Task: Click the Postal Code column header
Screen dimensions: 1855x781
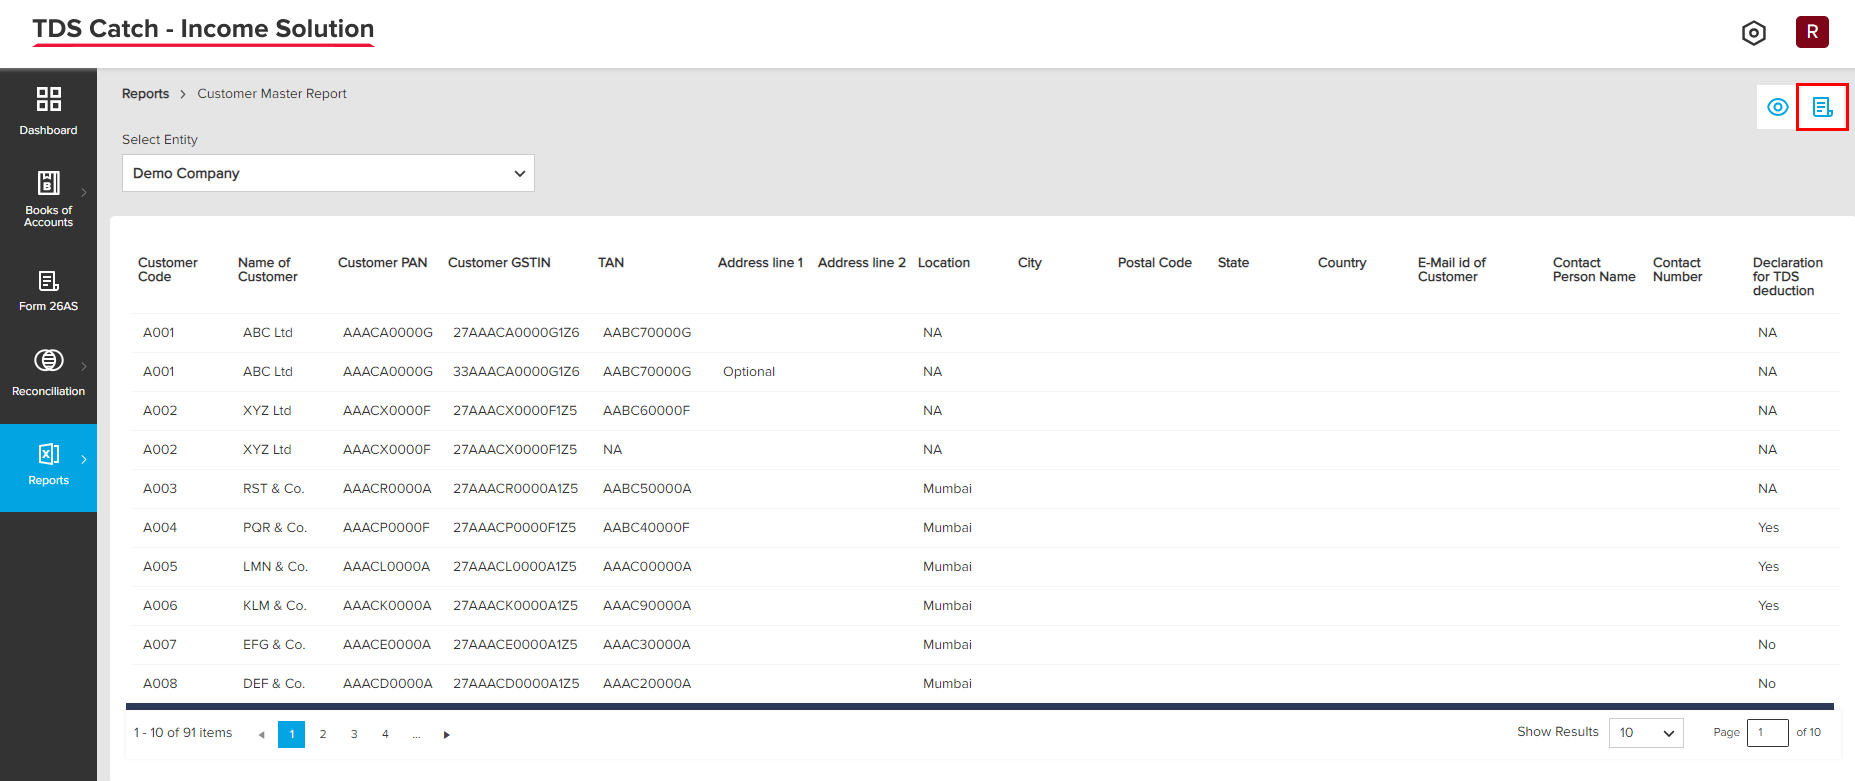Action: point(1155,263)
